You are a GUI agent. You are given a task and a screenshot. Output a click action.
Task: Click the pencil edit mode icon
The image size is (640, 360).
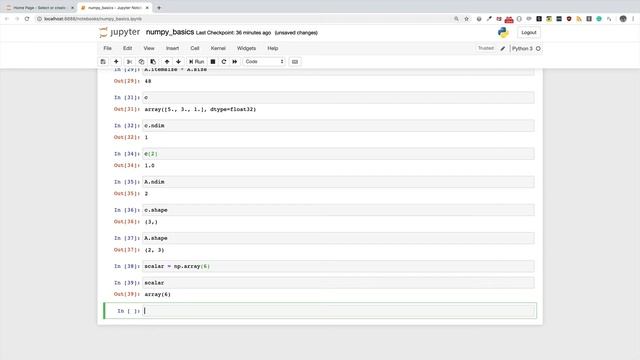[x=503, y=49]
